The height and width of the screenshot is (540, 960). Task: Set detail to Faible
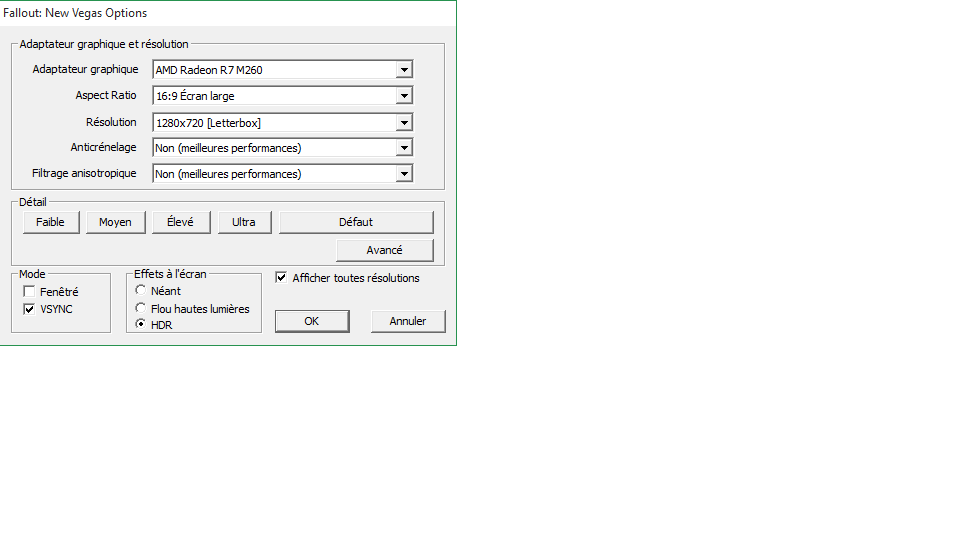tap(51, 222)
